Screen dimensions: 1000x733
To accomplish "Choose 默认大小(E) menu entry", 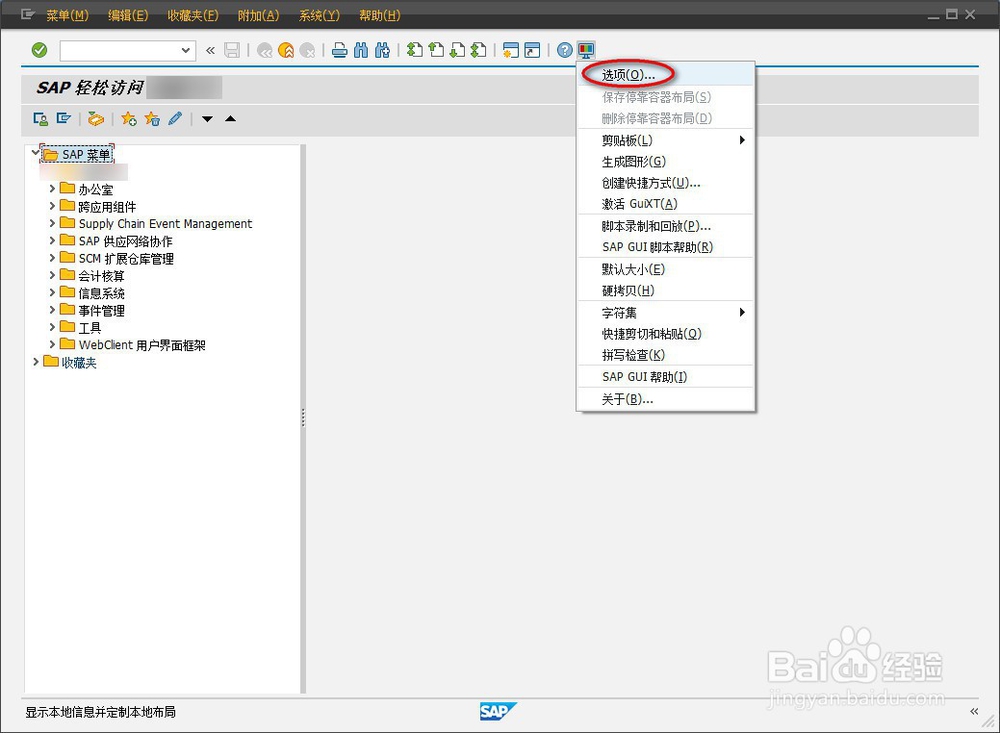I will click(666, 269).
